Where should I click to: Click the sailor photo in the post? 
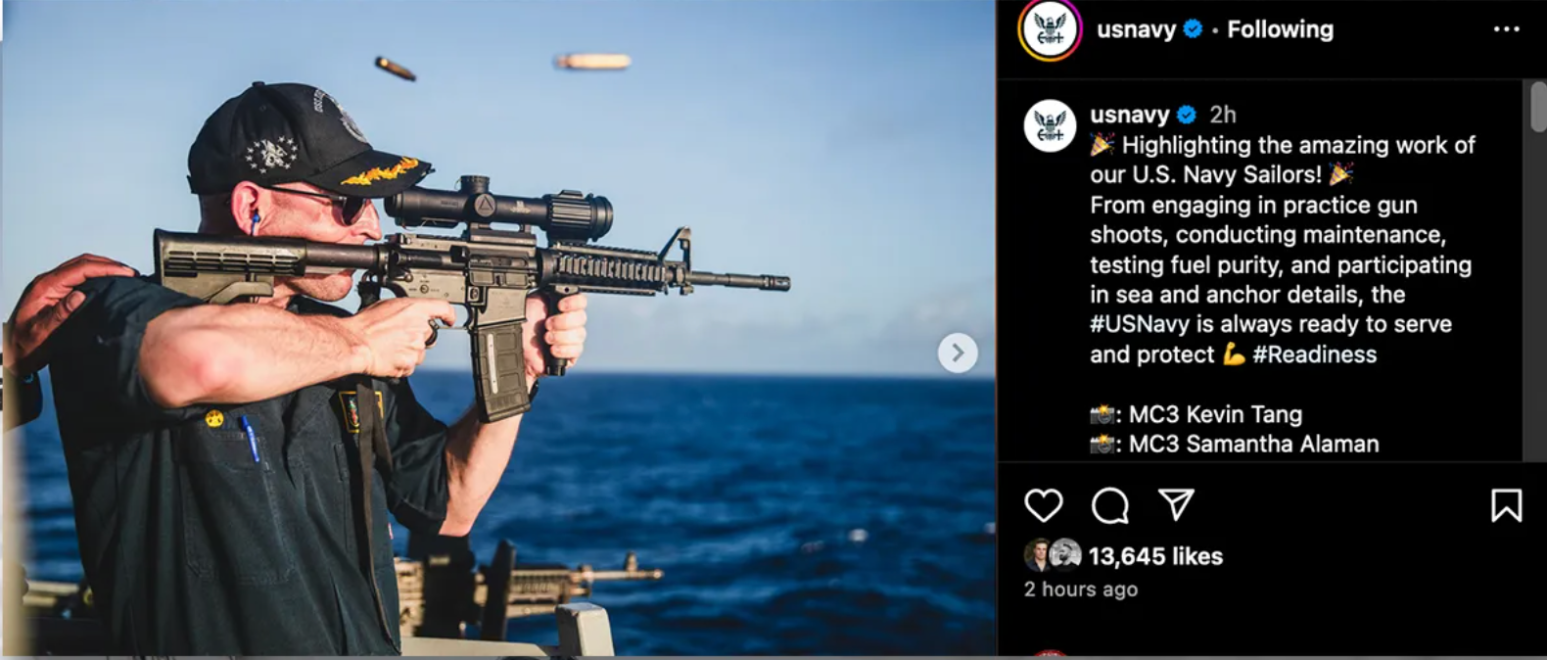pyautogui.click(x=498, y=328)
